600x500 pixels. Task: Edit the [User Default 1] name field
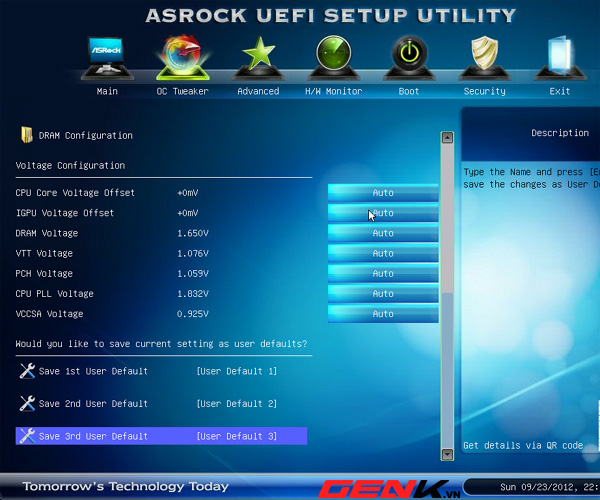236,371
